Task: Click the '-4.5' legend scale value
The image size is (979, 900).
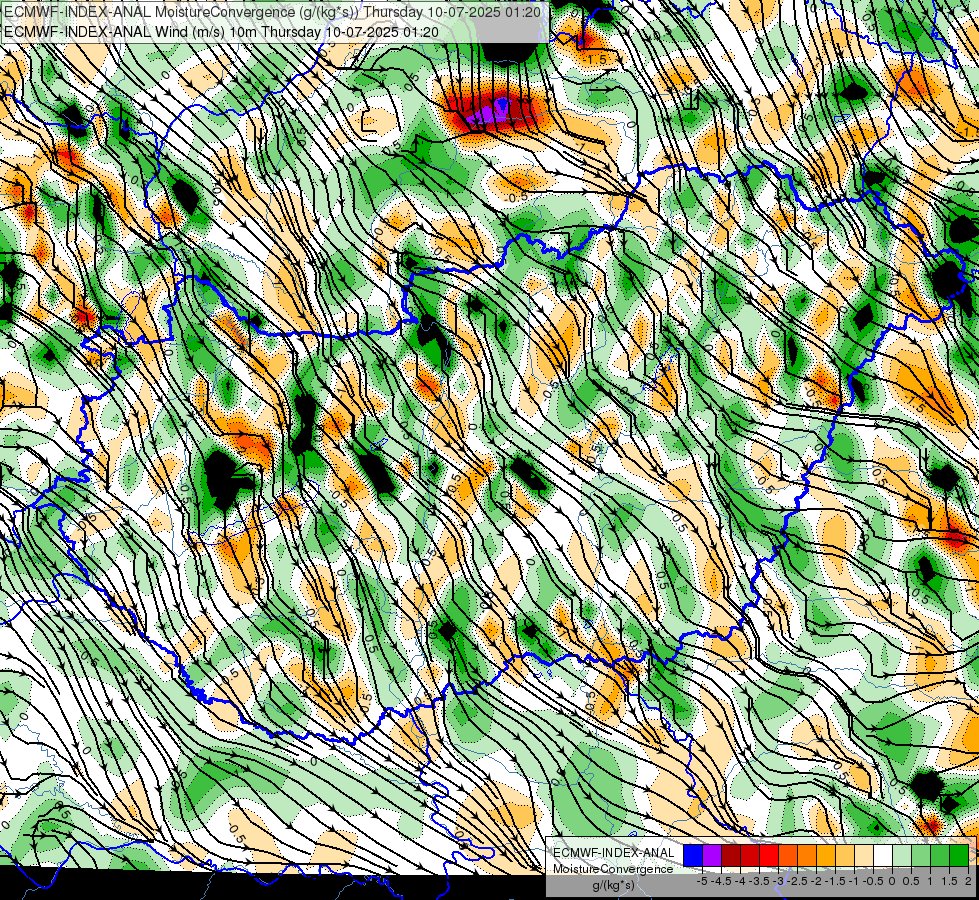Action: pyautogui.click(x=723, y=881)
